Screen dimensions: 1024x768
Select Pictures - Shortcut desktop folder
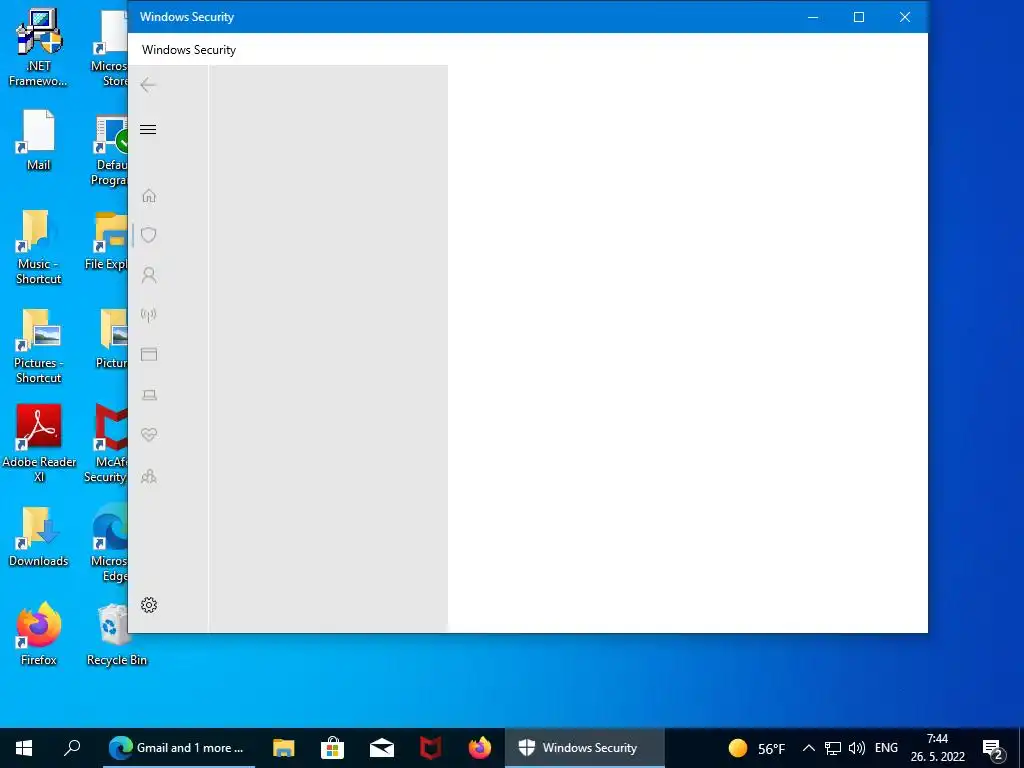(39, 346)
